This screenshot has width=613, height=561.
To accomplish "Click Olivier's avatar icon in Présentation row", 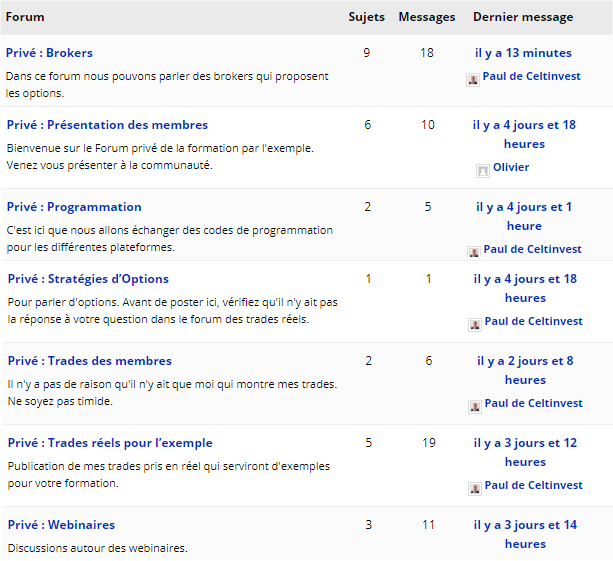I will coord(484,169).
